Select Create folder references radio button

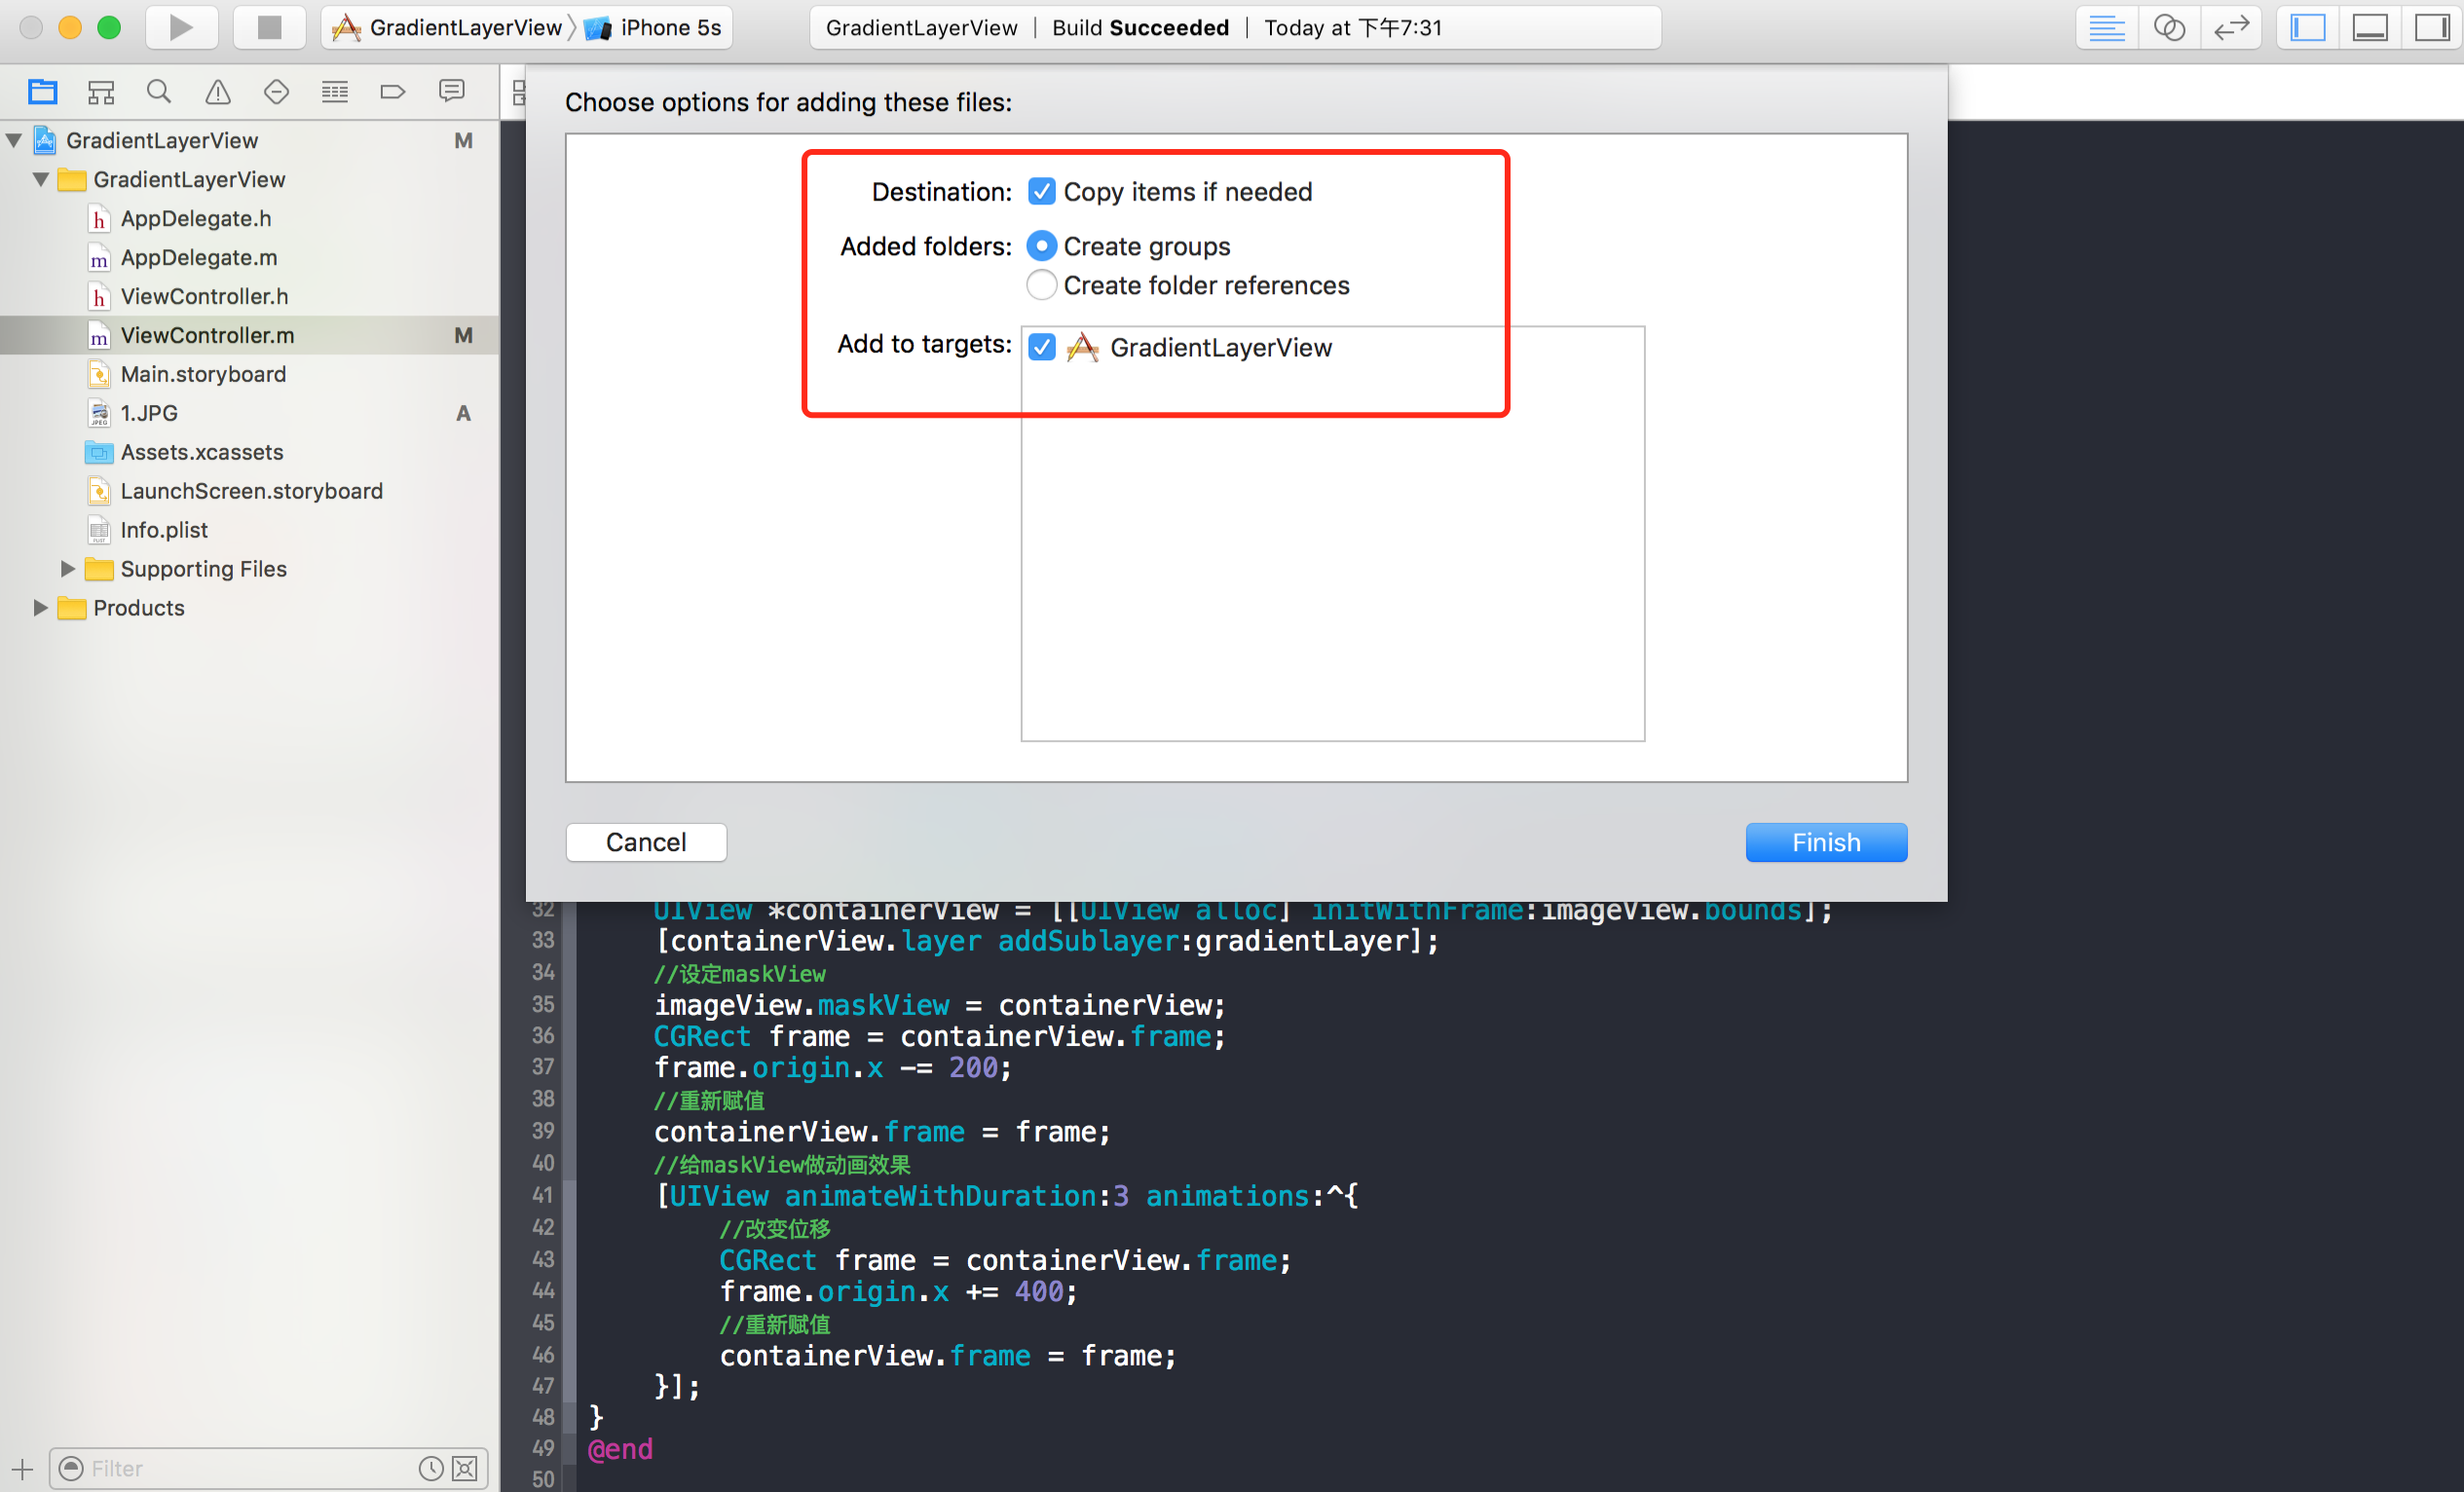1042,285
